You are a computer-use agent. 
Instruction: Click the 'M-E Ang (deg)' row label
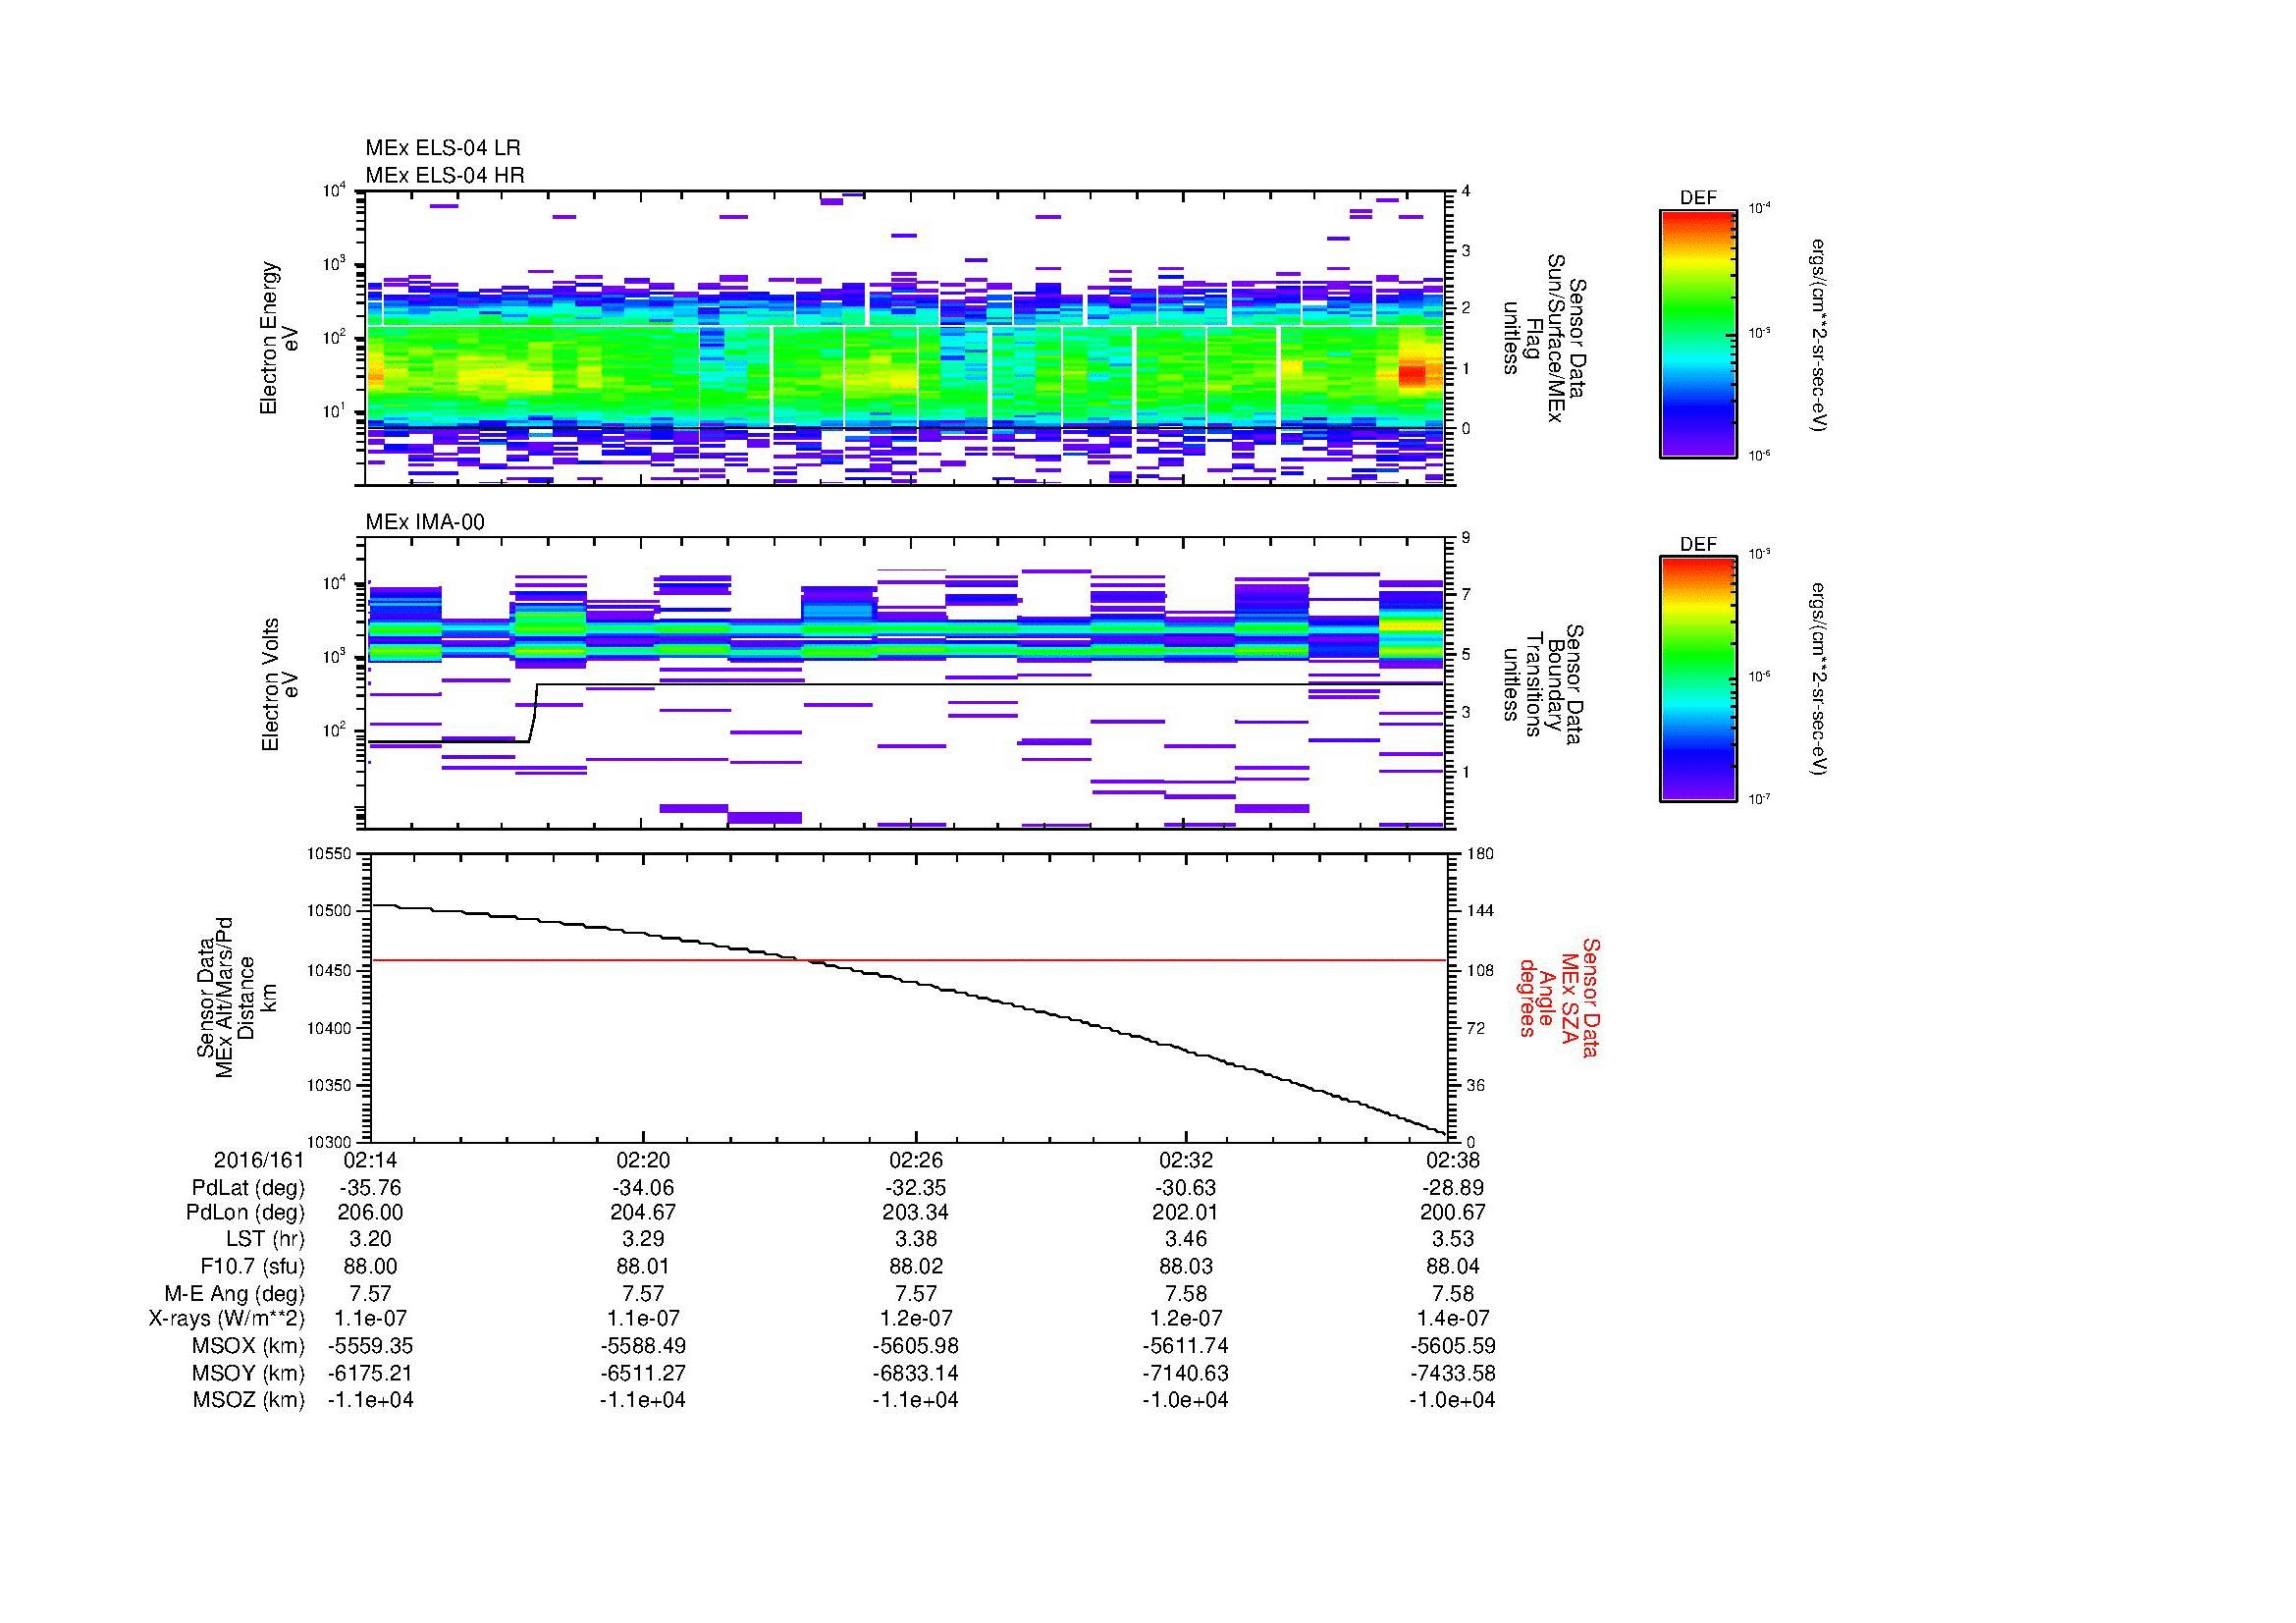[235, 1292]
